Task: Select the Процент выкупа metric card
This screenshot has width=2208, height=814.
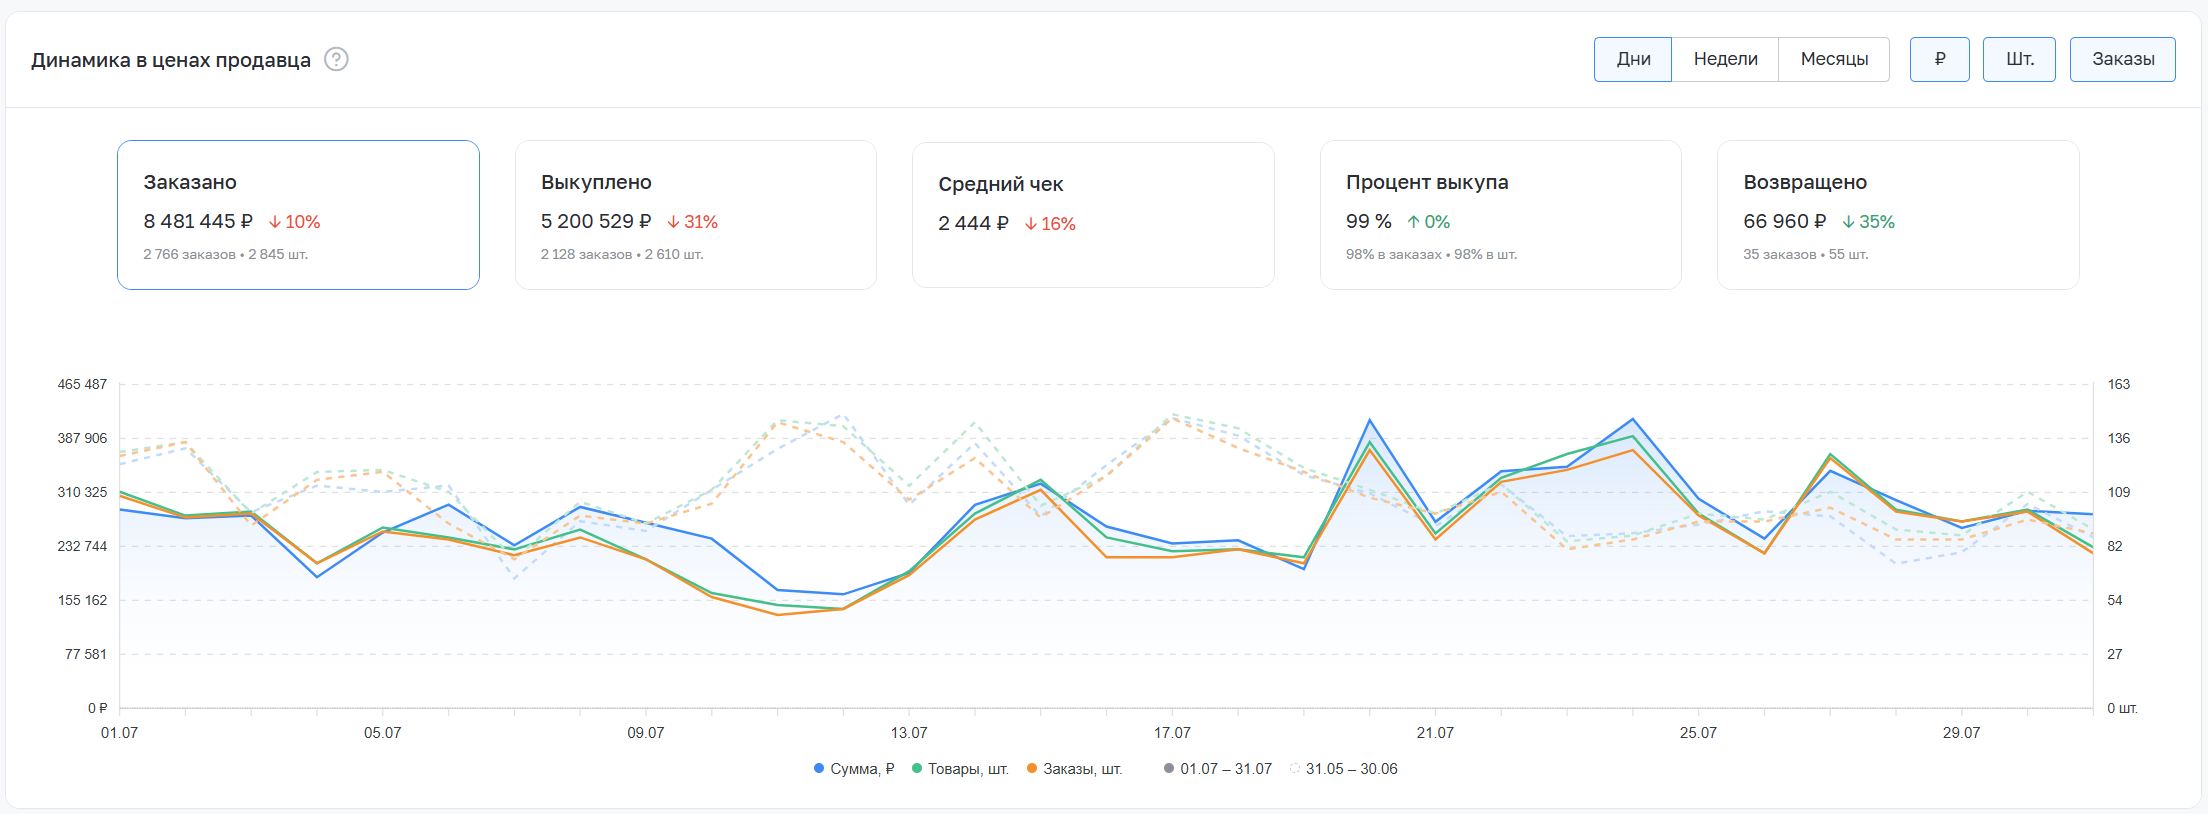Action: (x=1501, y=215)
